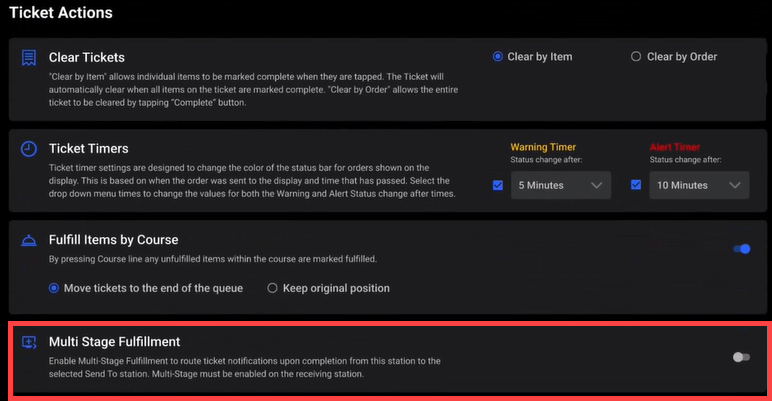Choose Move tickets to end of queue
Viewport: 772px width, 401px height.
(x=55, y=288)
